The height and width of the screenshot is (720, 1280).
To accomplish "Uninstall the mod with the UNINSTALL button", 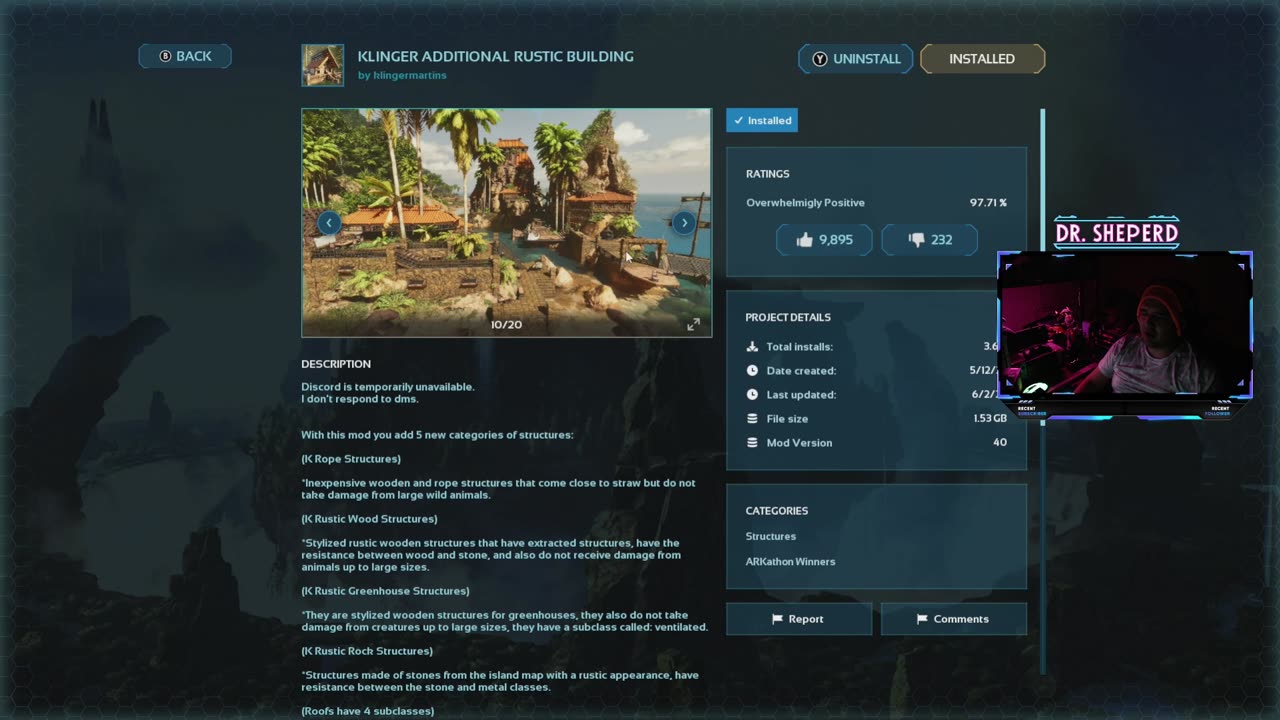I will click(856, 59).
